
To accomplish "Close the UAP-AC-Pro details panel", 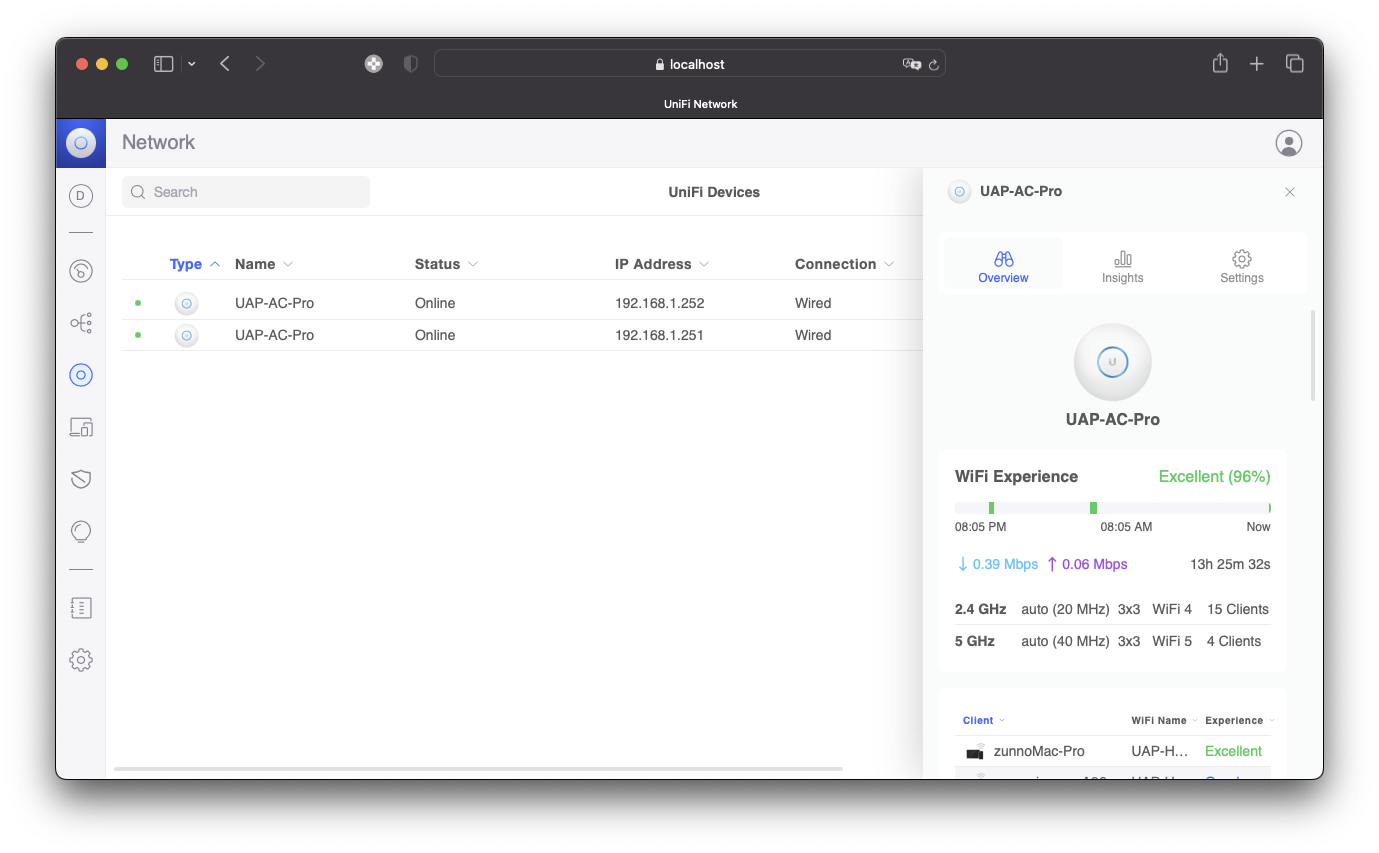I will coord(1290,192).
